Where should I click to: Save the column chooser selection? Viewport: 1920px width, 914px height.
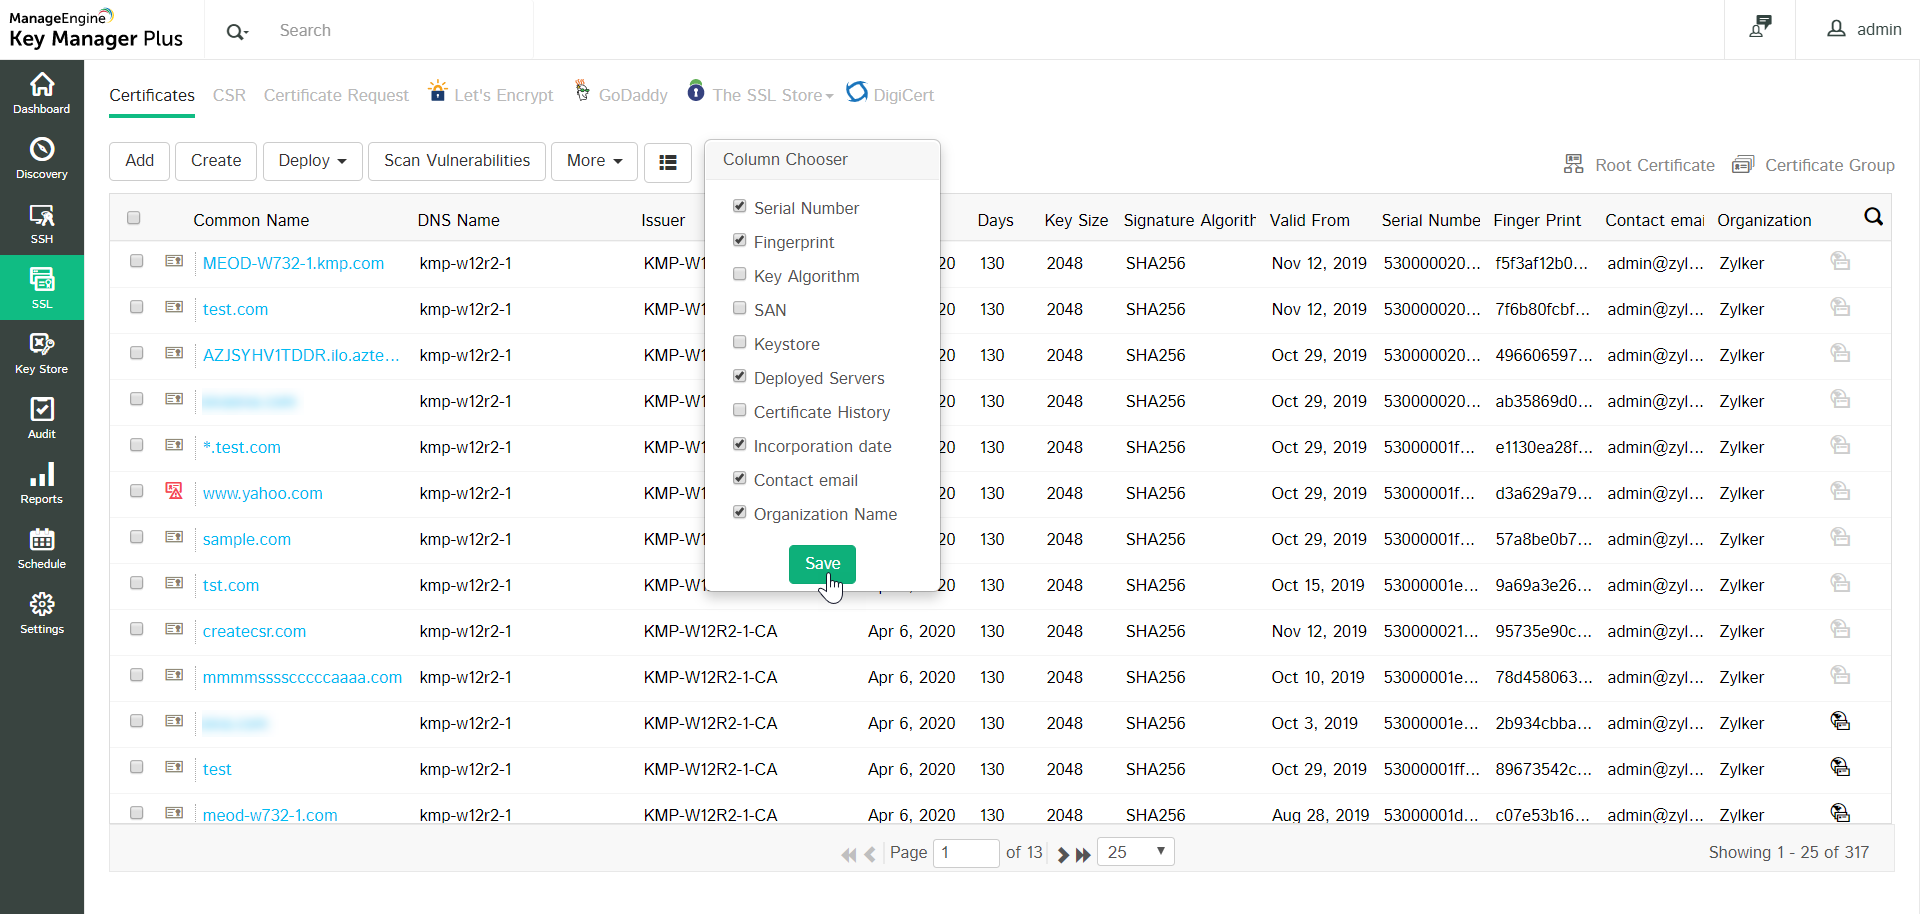(822, 563)
